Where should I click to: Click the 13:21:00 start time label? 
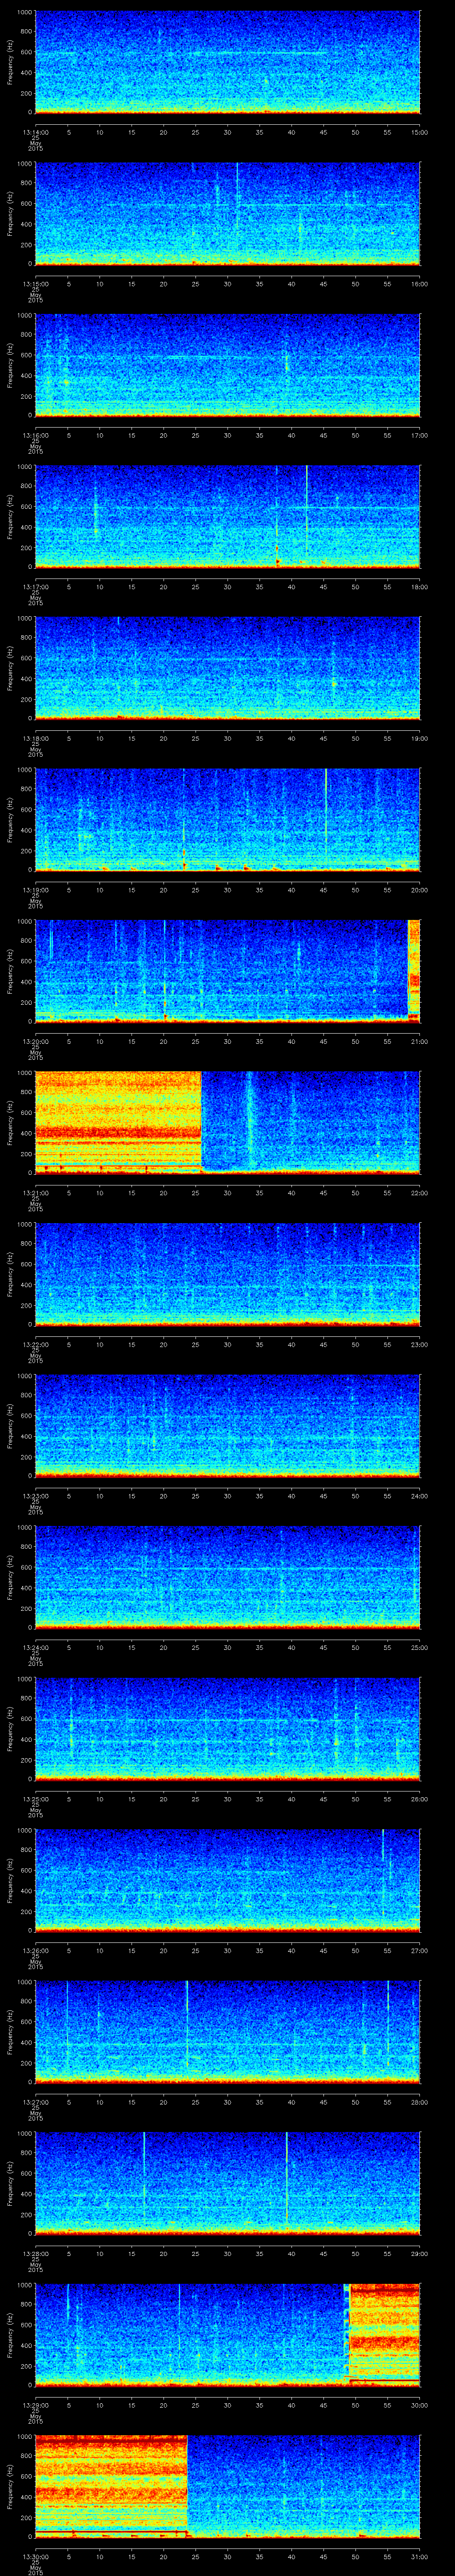[35, 1192]
